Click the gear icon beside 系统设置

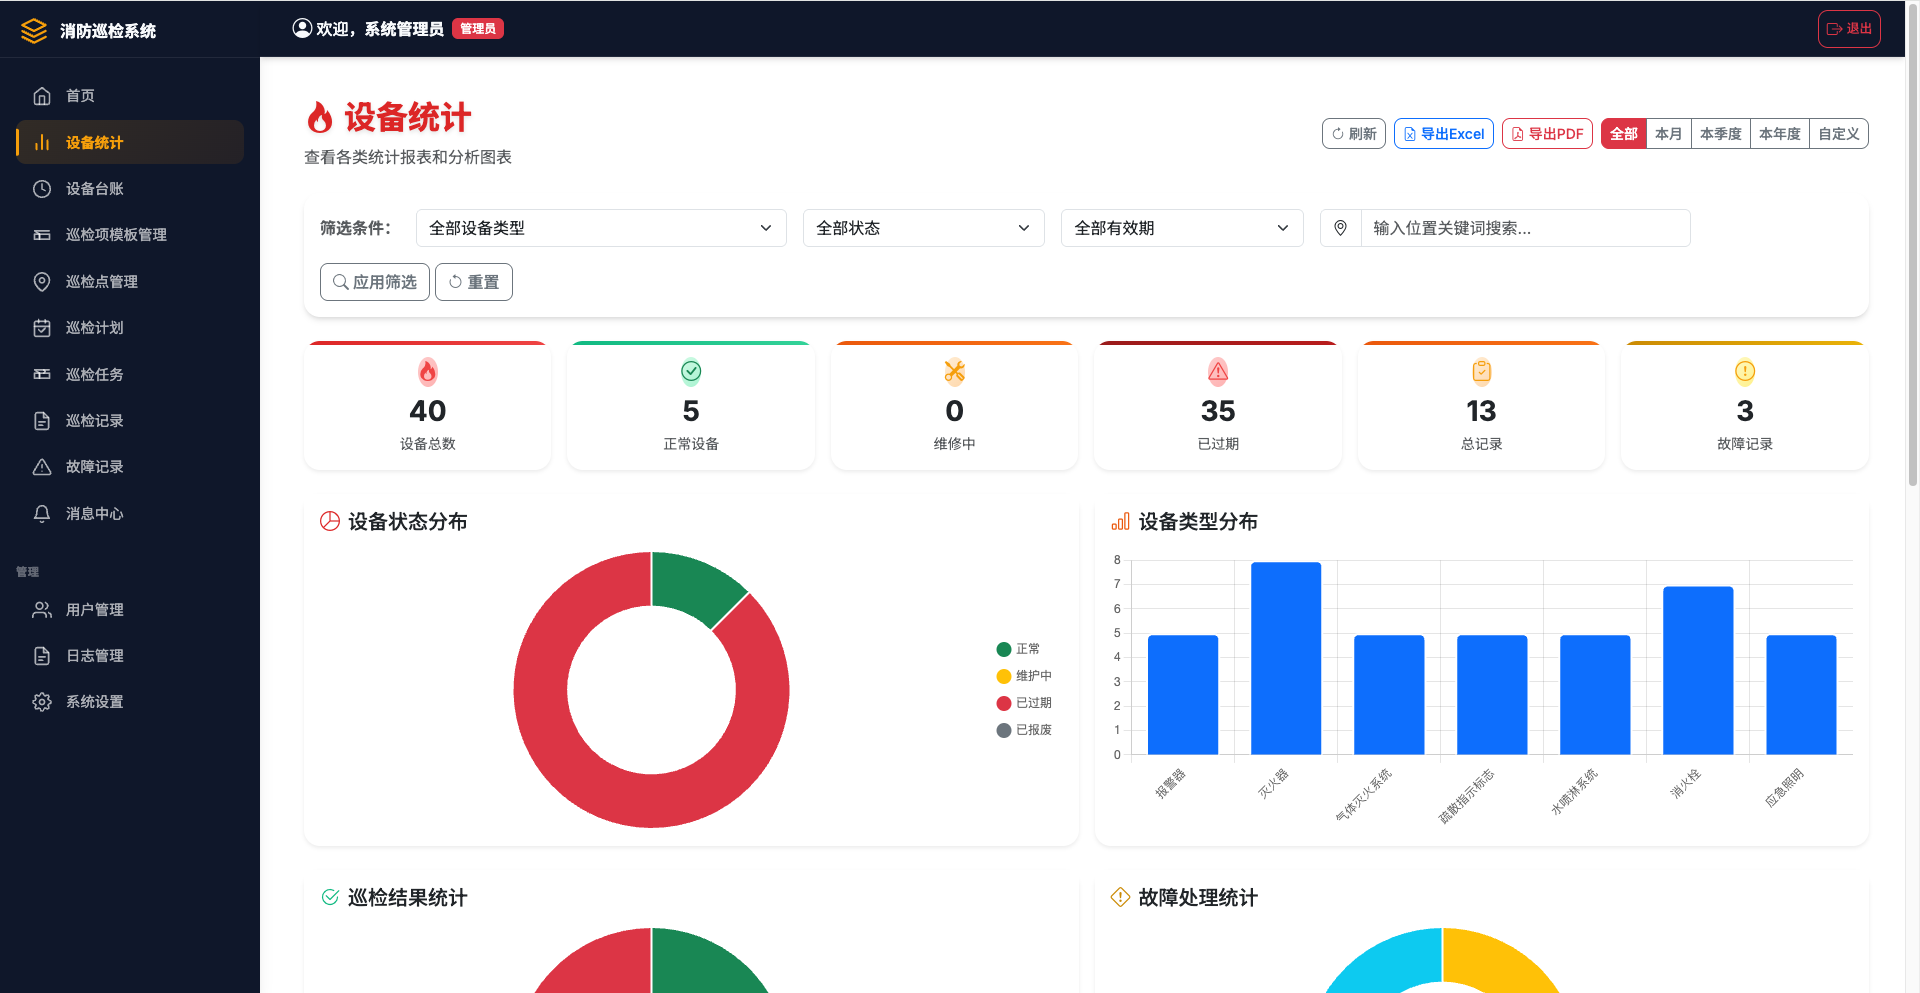coord(42,702)
